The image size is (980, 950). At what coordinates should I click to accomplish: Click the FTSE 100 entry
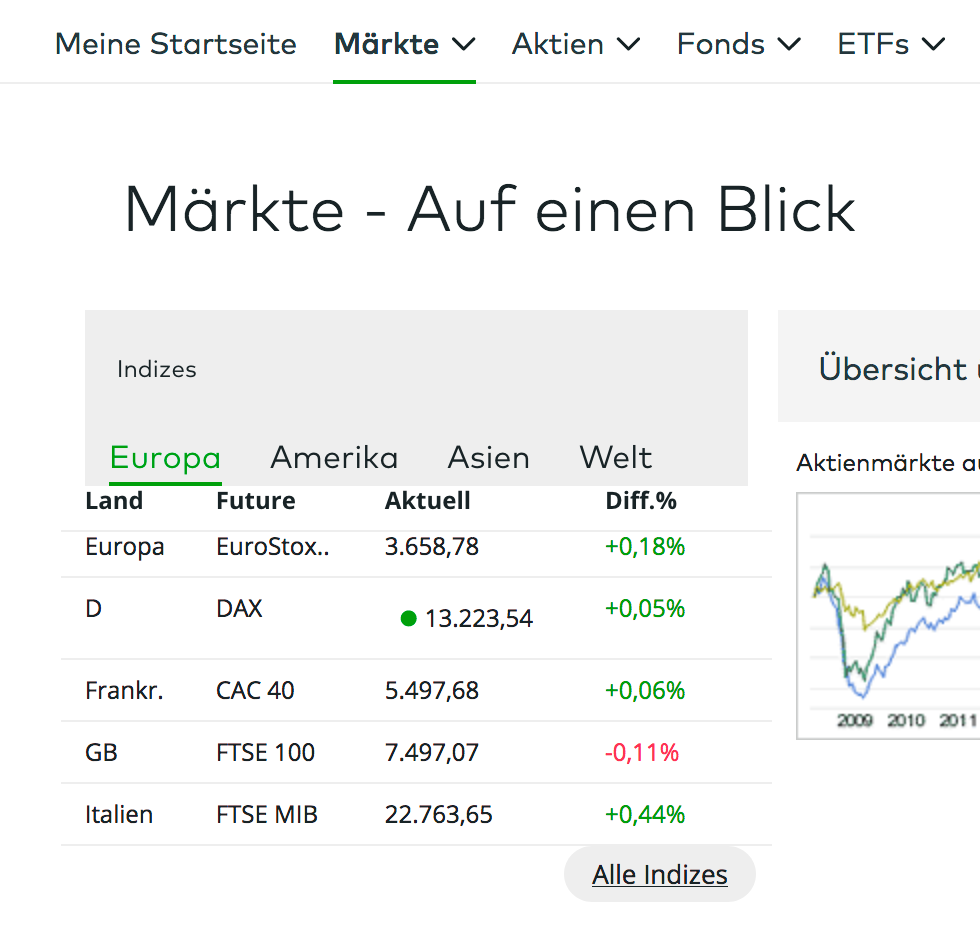pyautogui.click(x=263, y=752)
